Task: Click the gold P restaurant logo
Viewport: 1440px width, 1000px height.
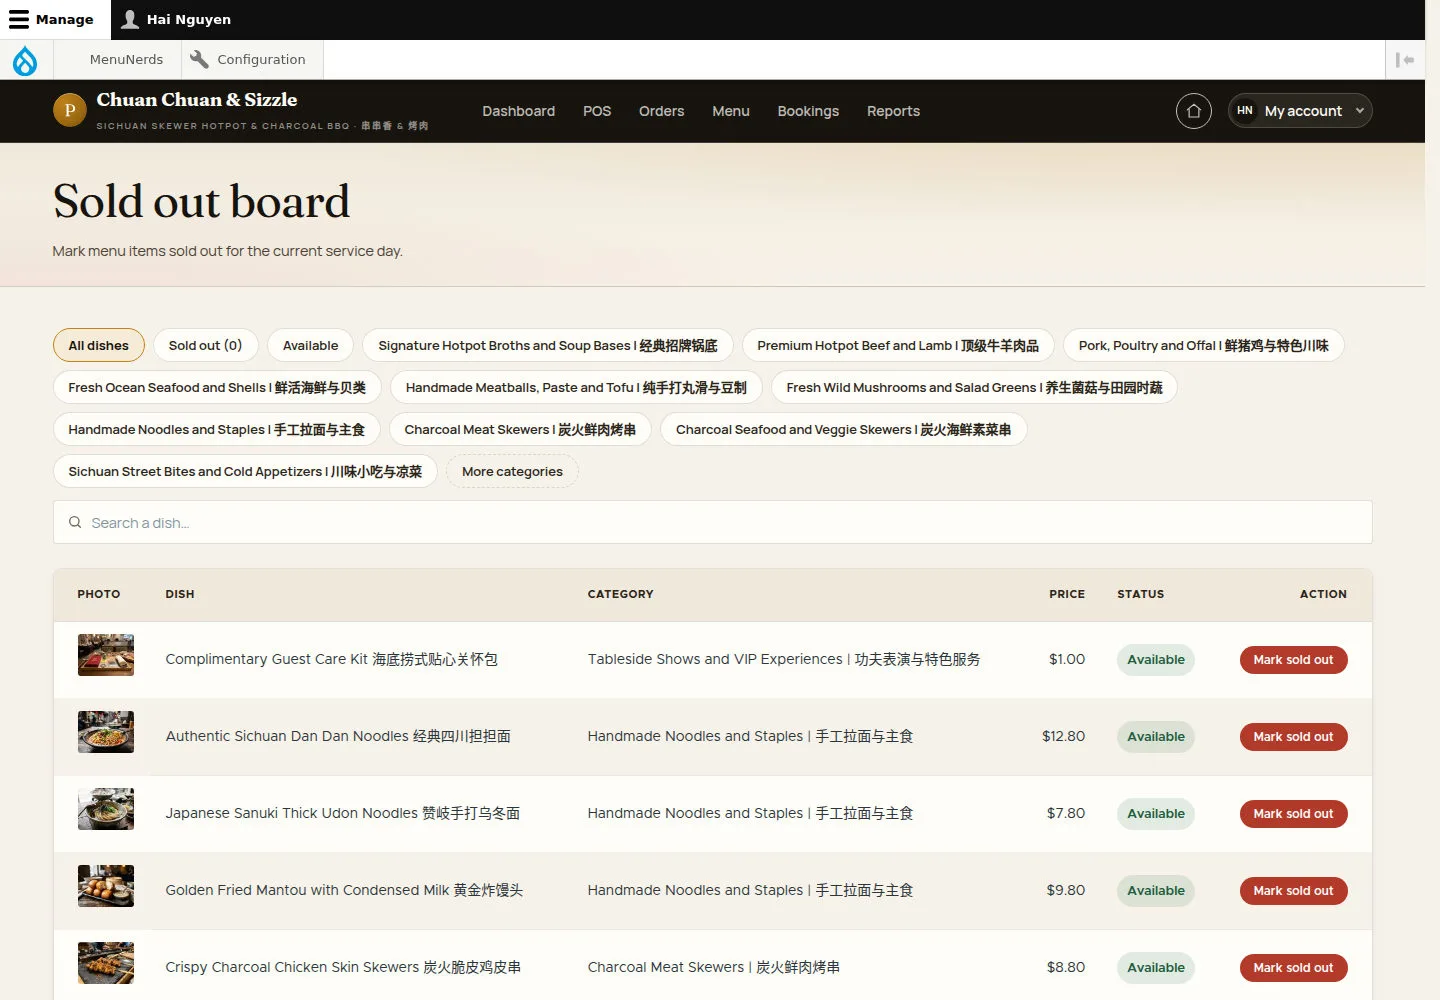Action: click(x=70, y=110)
